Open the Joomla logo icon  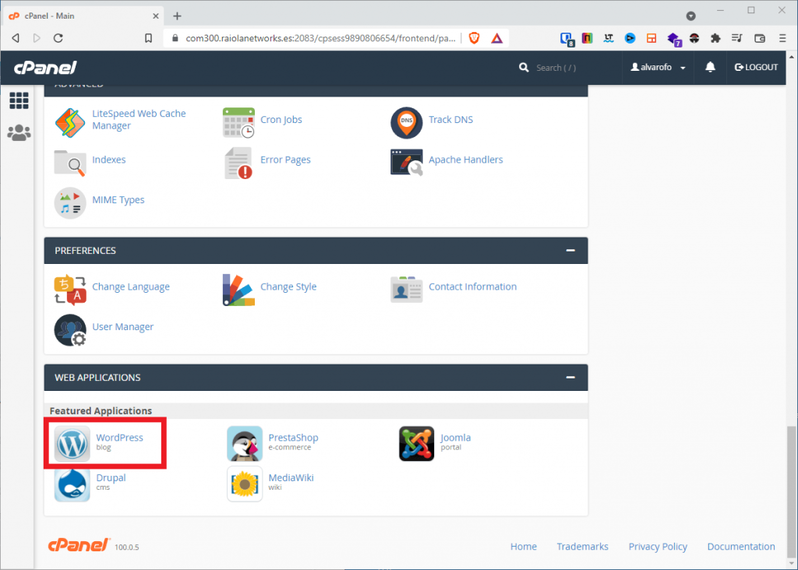[417, 444]
